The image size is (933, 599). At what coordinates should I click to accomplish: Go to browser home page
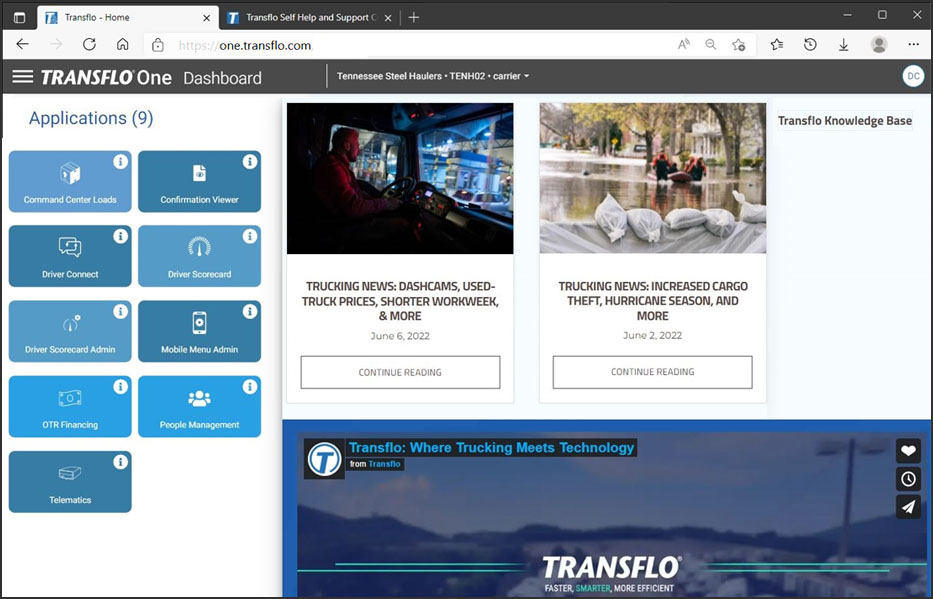click(123, 45)
